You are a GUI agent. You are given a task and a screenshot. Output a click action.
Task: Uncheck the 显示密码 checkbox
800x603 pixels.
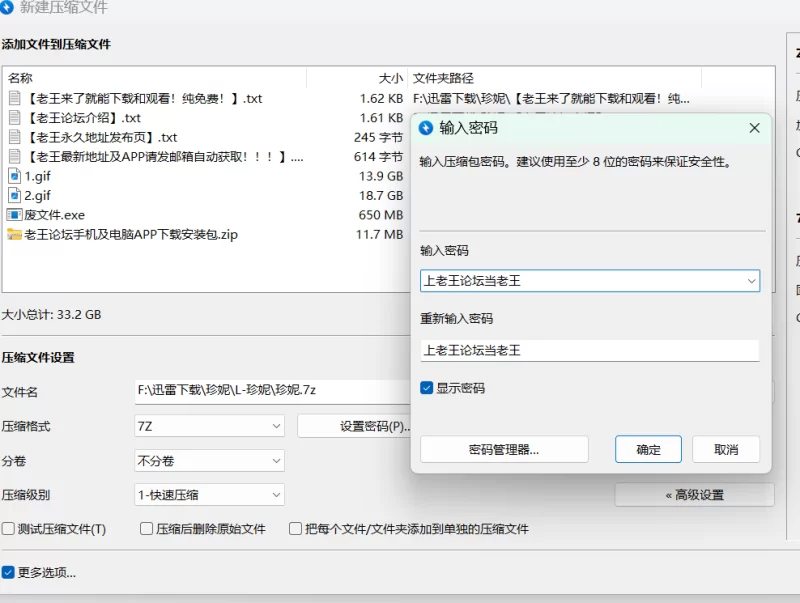[x=427, y=388]
